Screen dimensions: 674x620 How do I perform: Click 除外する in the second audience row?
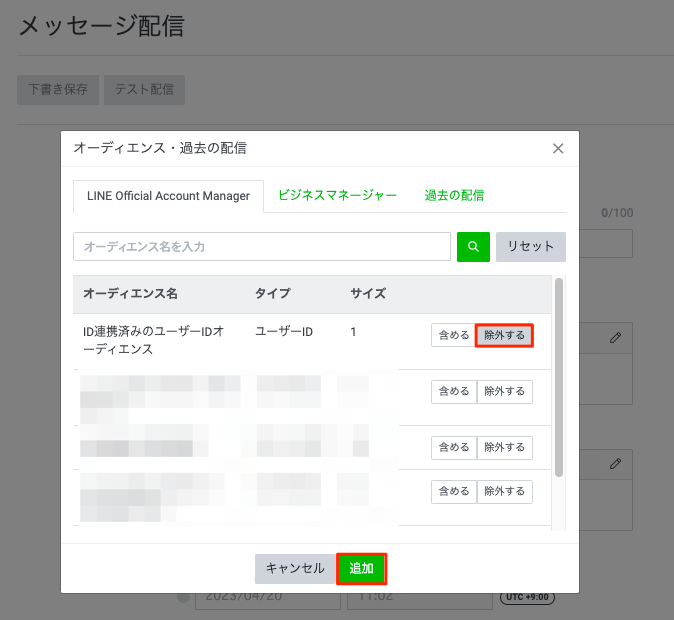coord(505,392)
